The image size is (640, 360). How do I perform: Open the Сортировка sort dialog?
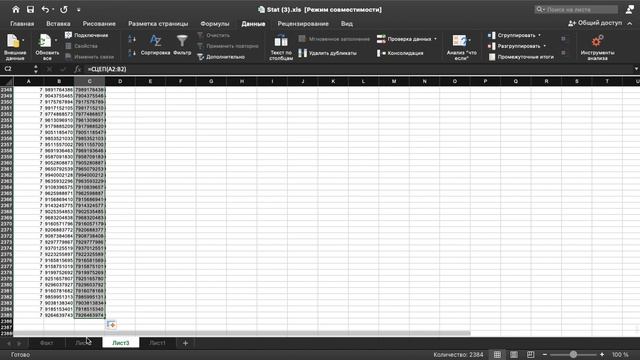(155, 45)
